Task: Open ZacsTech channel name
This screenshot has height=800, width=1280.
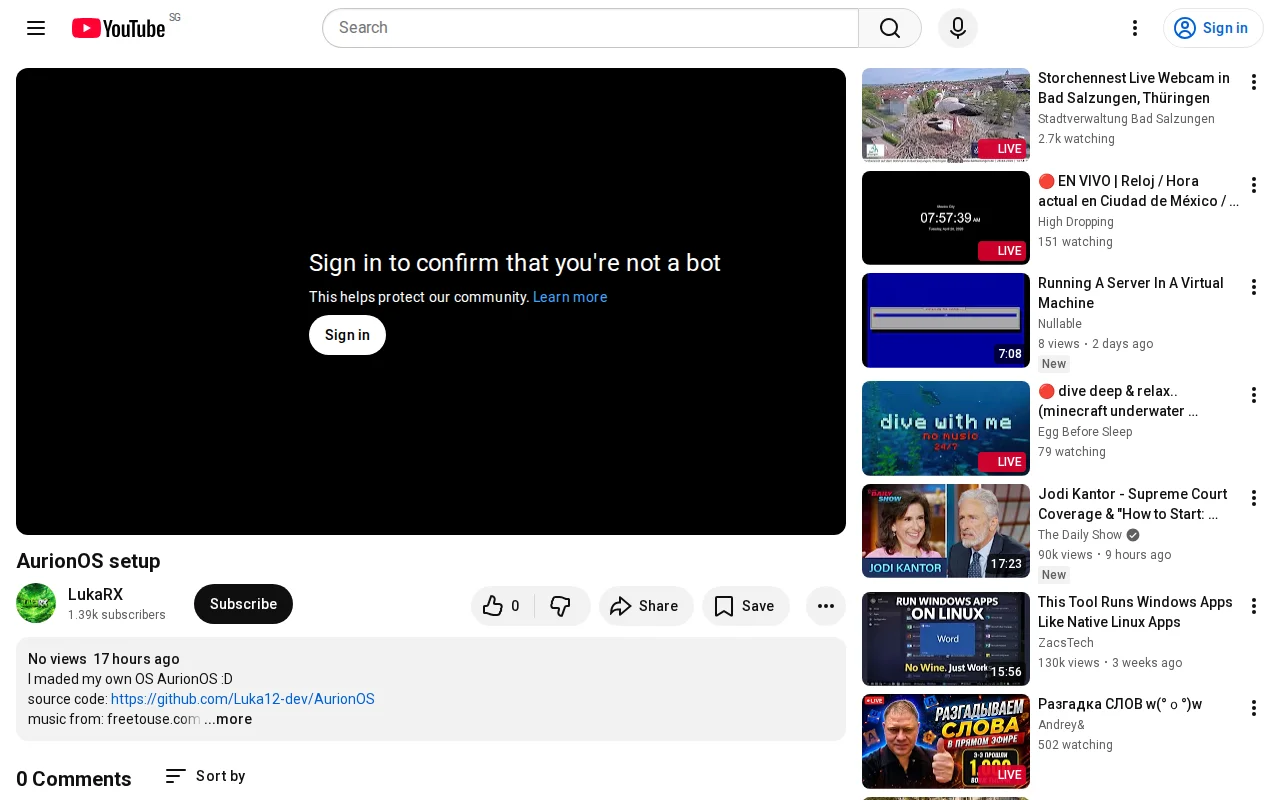Action: tap(1066, 643)
